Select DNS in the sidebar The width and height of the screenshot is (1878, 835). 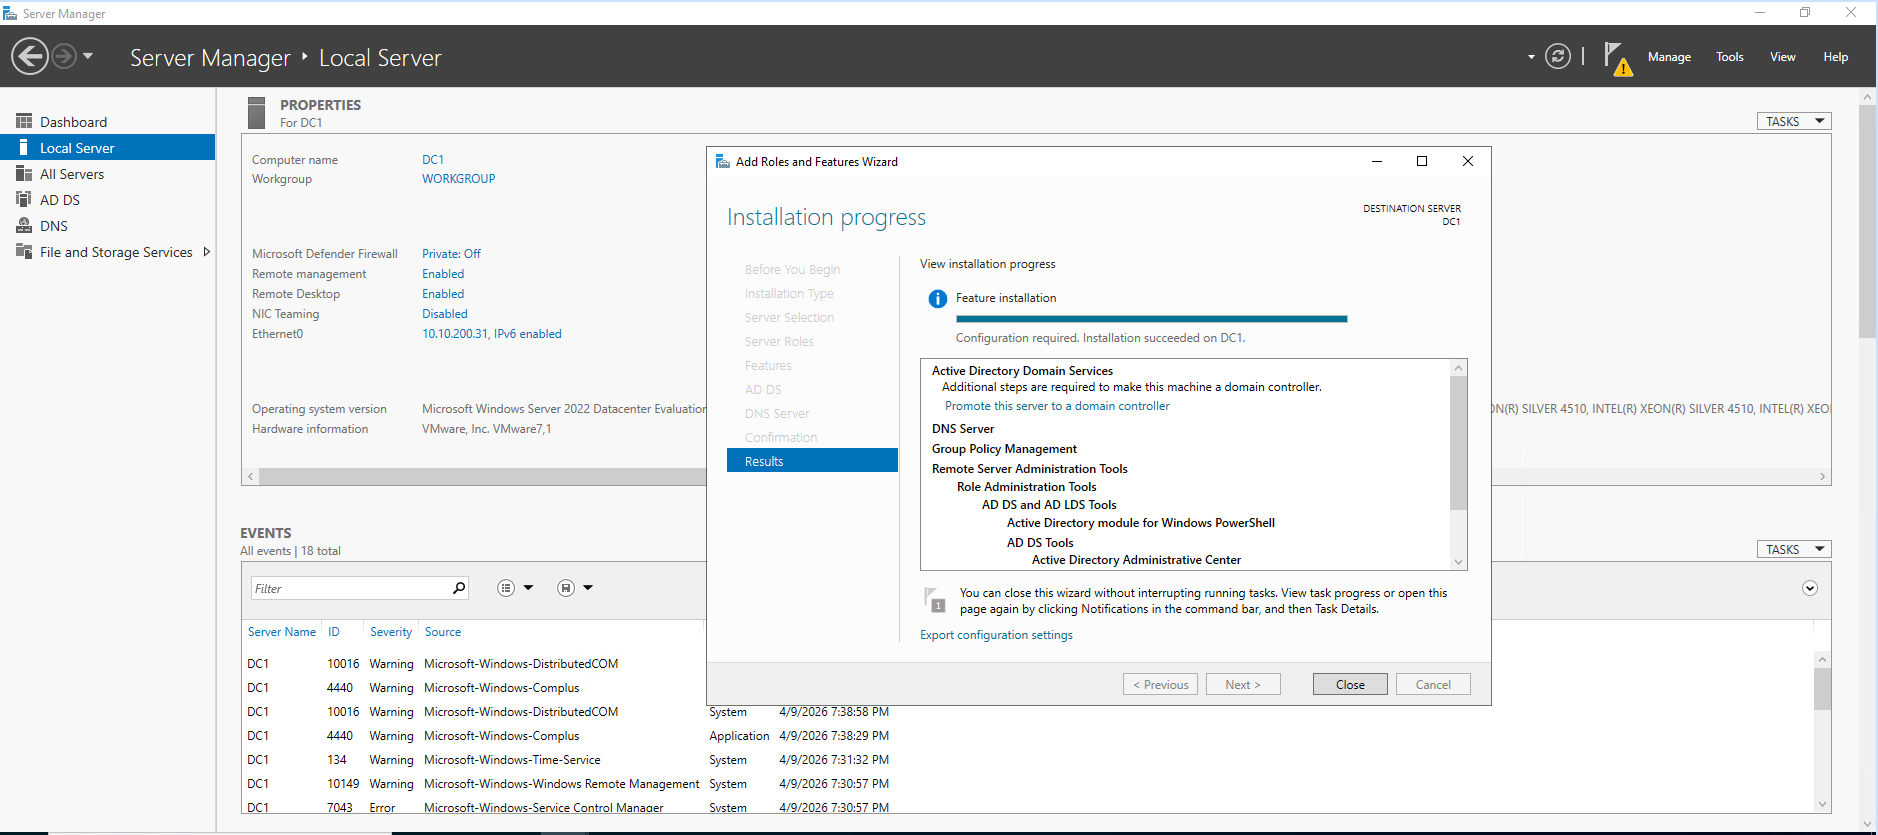coord(54,226)
